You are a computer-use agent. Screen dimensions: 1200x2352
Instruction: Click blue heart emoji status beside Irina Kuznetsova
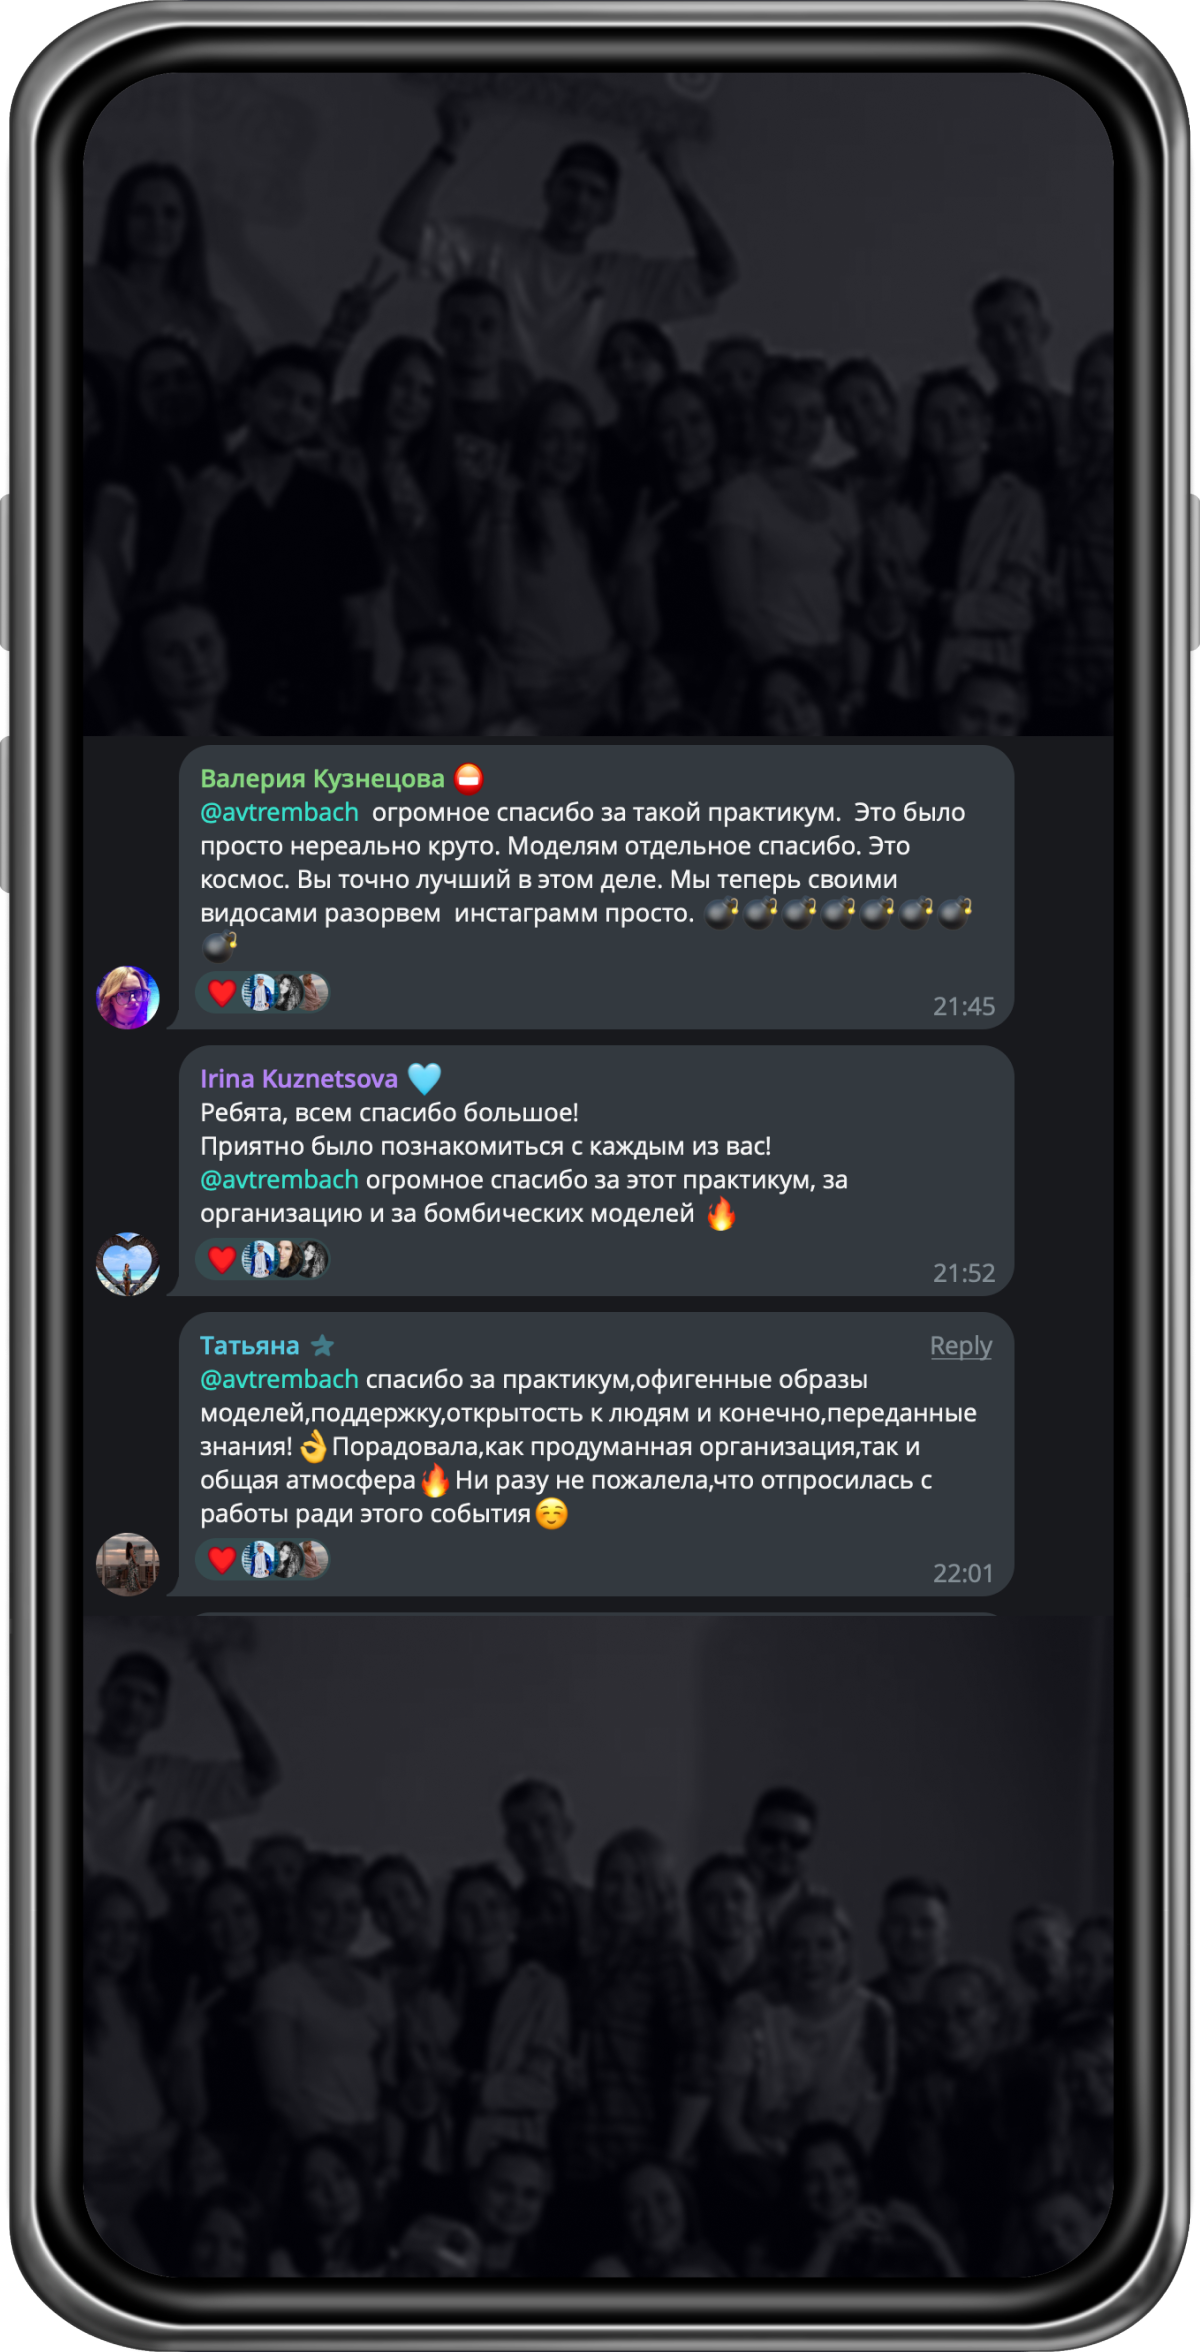point(425,1078)
